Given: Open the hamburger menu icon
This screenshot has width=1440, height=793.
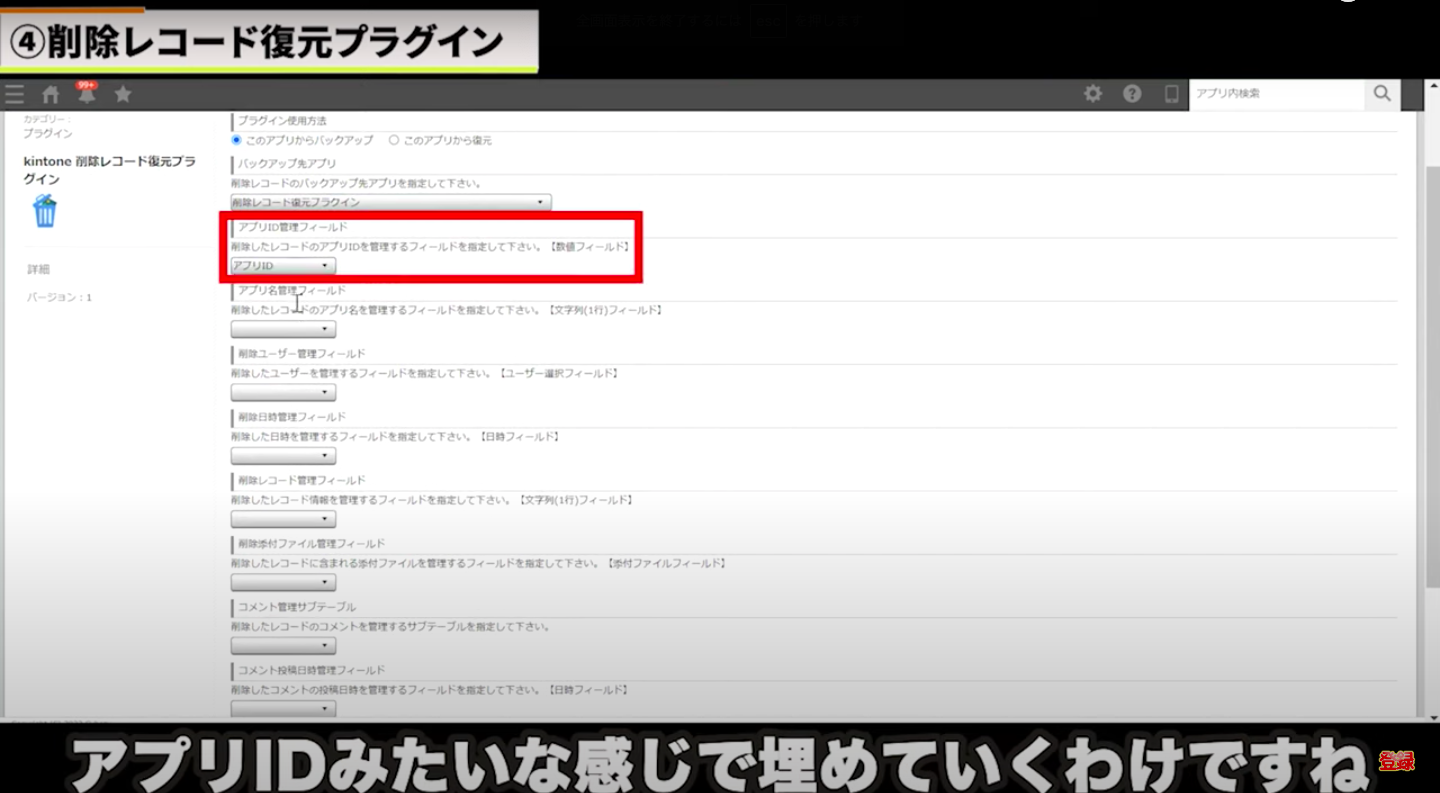Looking at the screenshot, I should (x=14, y=95).
